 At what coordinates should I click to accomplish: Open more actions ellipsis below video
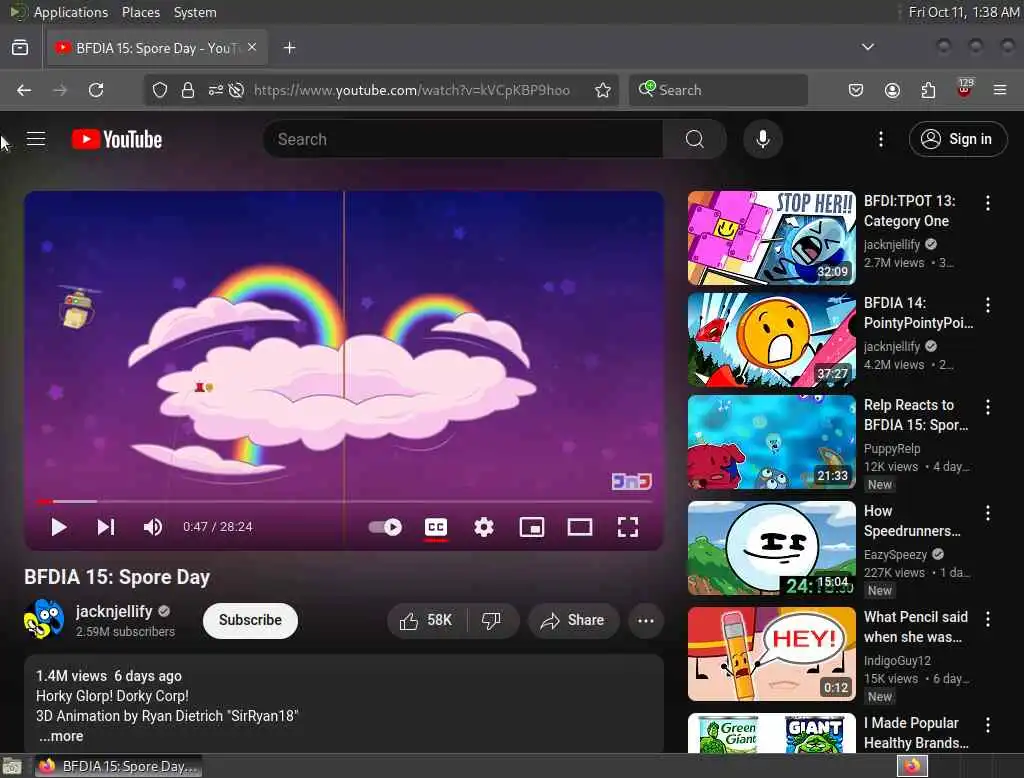[x=646, y=621]
